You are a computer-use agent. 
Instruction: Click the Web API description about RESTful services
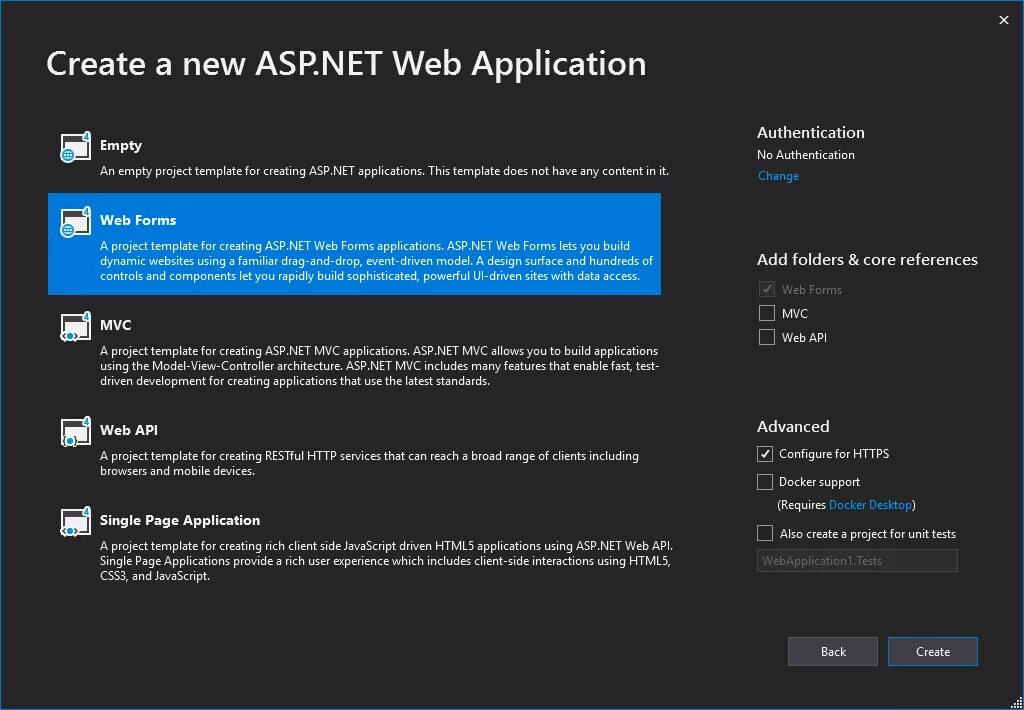point(369,463)
